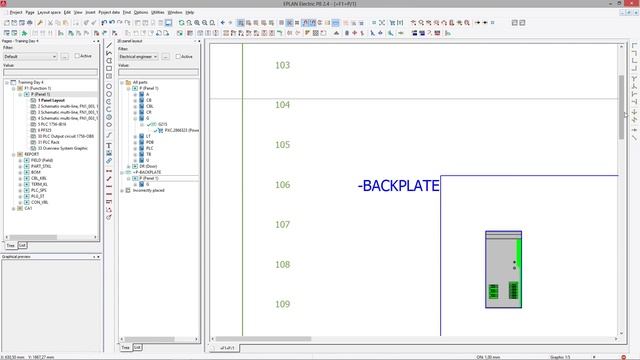Click the Zoom window magnifier icon
This screenshot has width=640, height=360.
coord(189,23)
